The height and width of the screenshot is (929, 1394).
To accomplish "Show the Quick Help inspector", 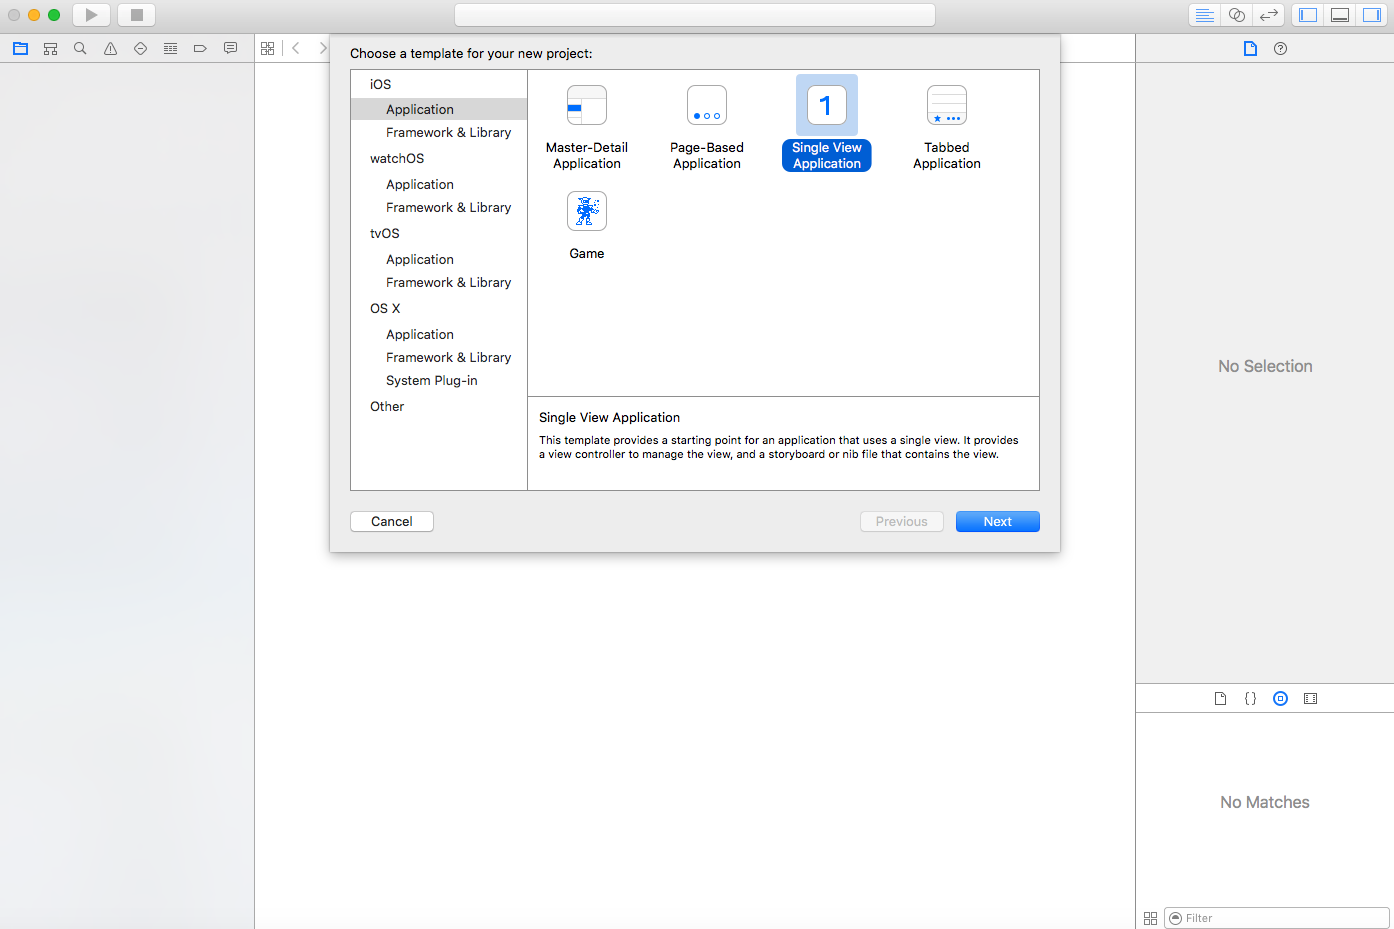I will click(1280, 48).
